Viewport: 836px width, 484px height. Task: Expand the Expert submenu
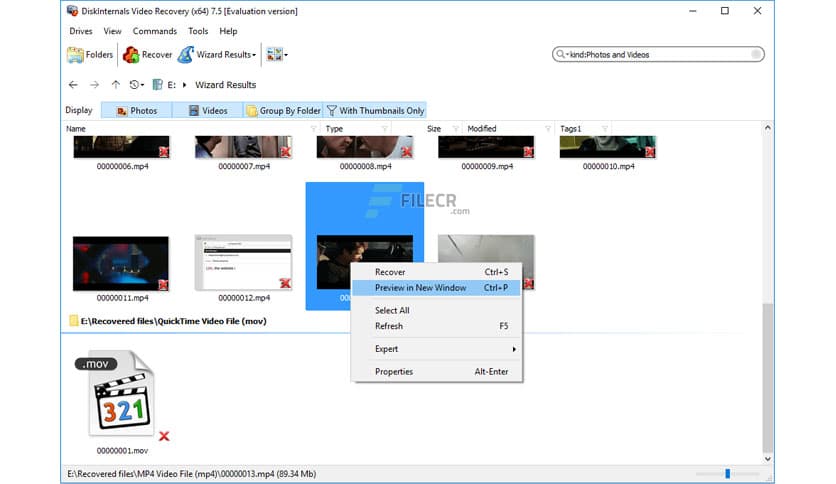436,349
